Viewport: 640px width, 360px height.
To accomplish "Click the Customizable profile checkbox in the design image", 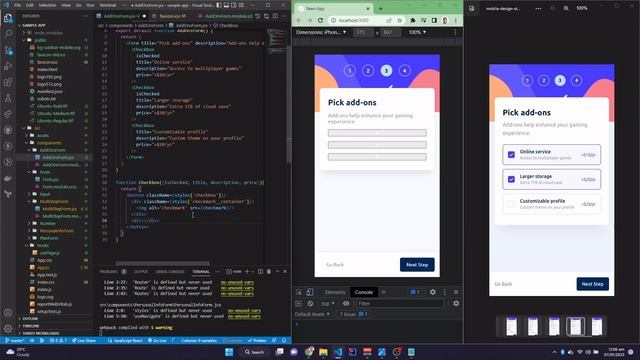I will [511, 204].
